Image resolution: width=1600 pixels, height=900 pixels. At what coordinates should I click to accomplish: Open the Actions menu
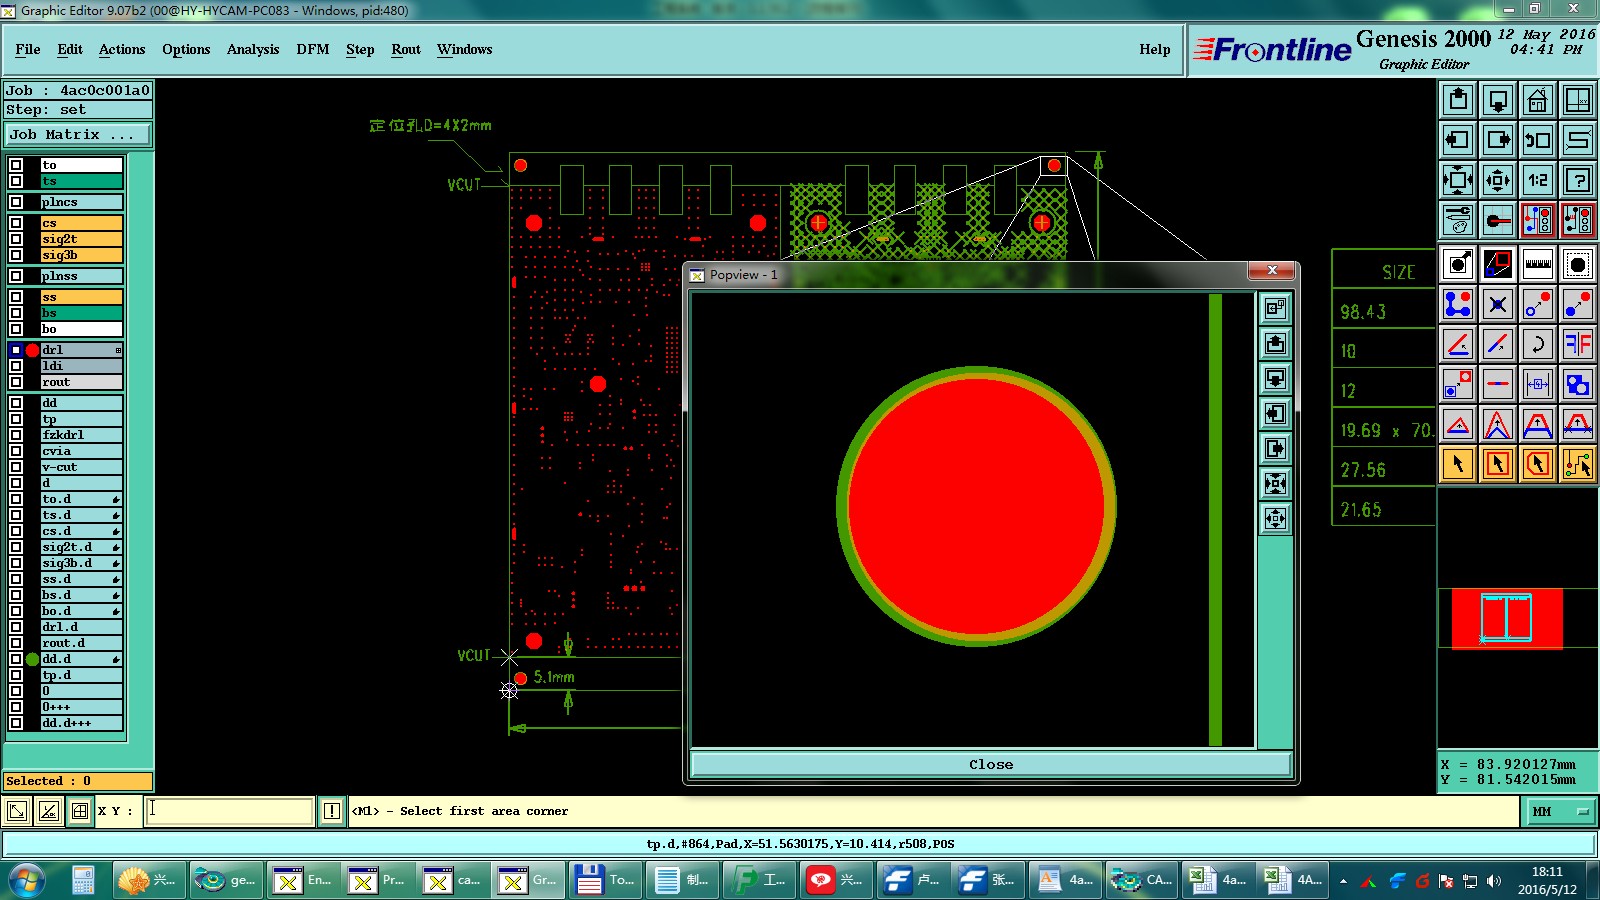point(122,50)
